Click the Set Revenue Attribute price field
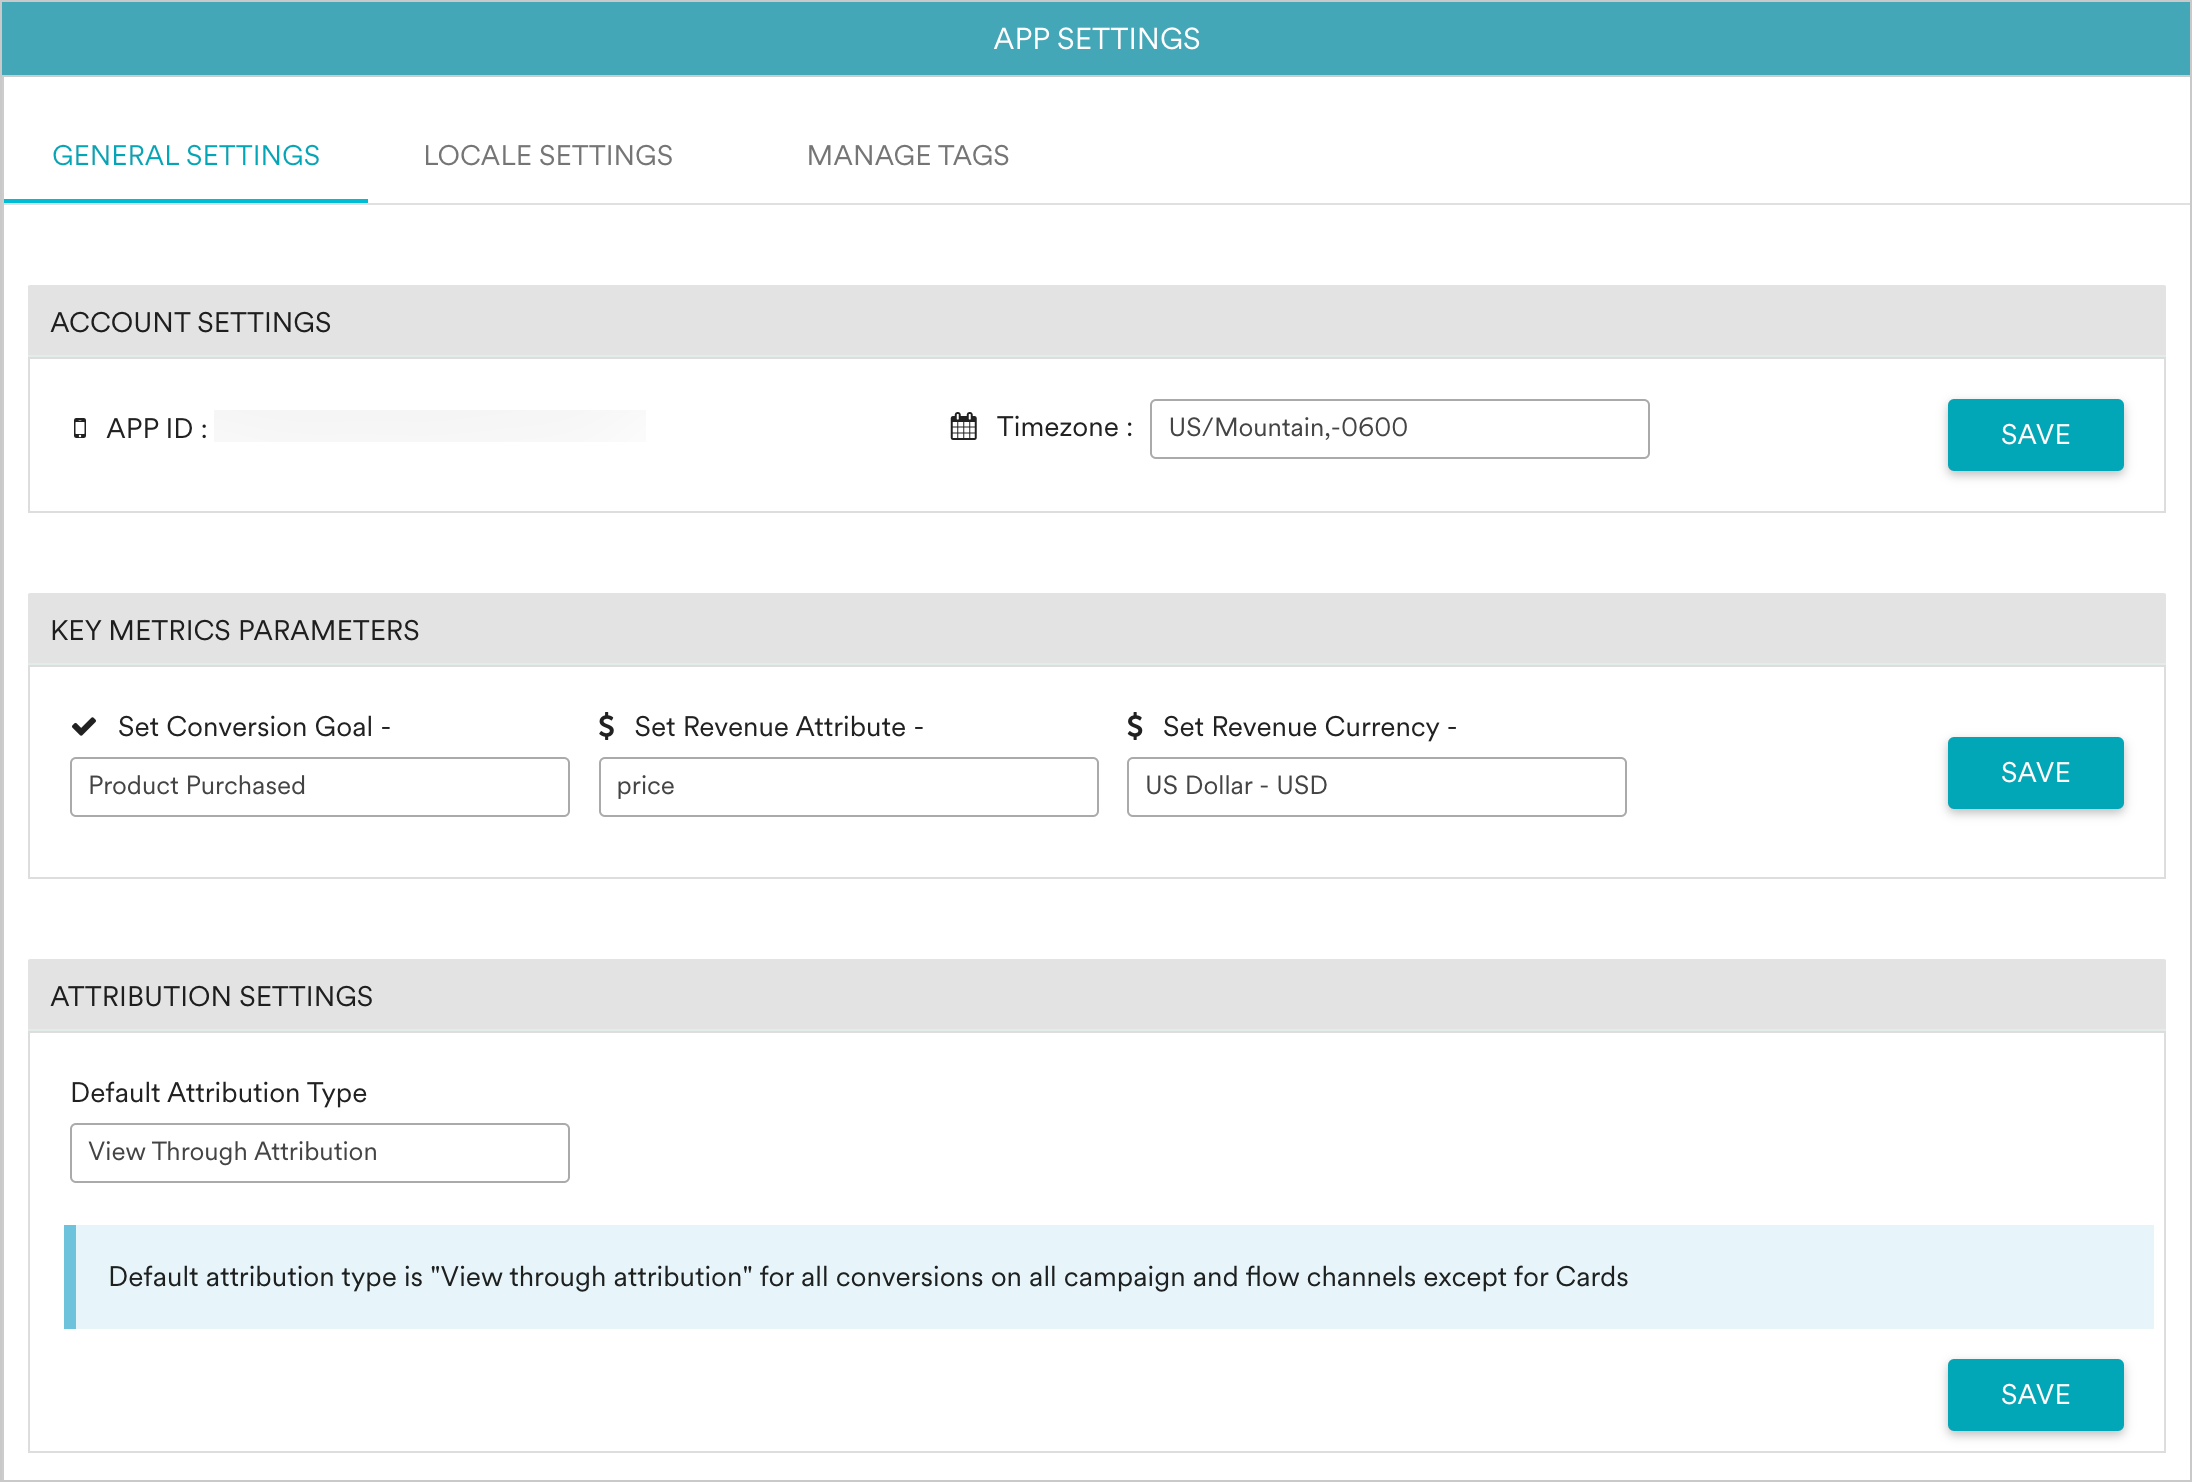The width and height of the screenshot is (2192, 1482). 847,786
